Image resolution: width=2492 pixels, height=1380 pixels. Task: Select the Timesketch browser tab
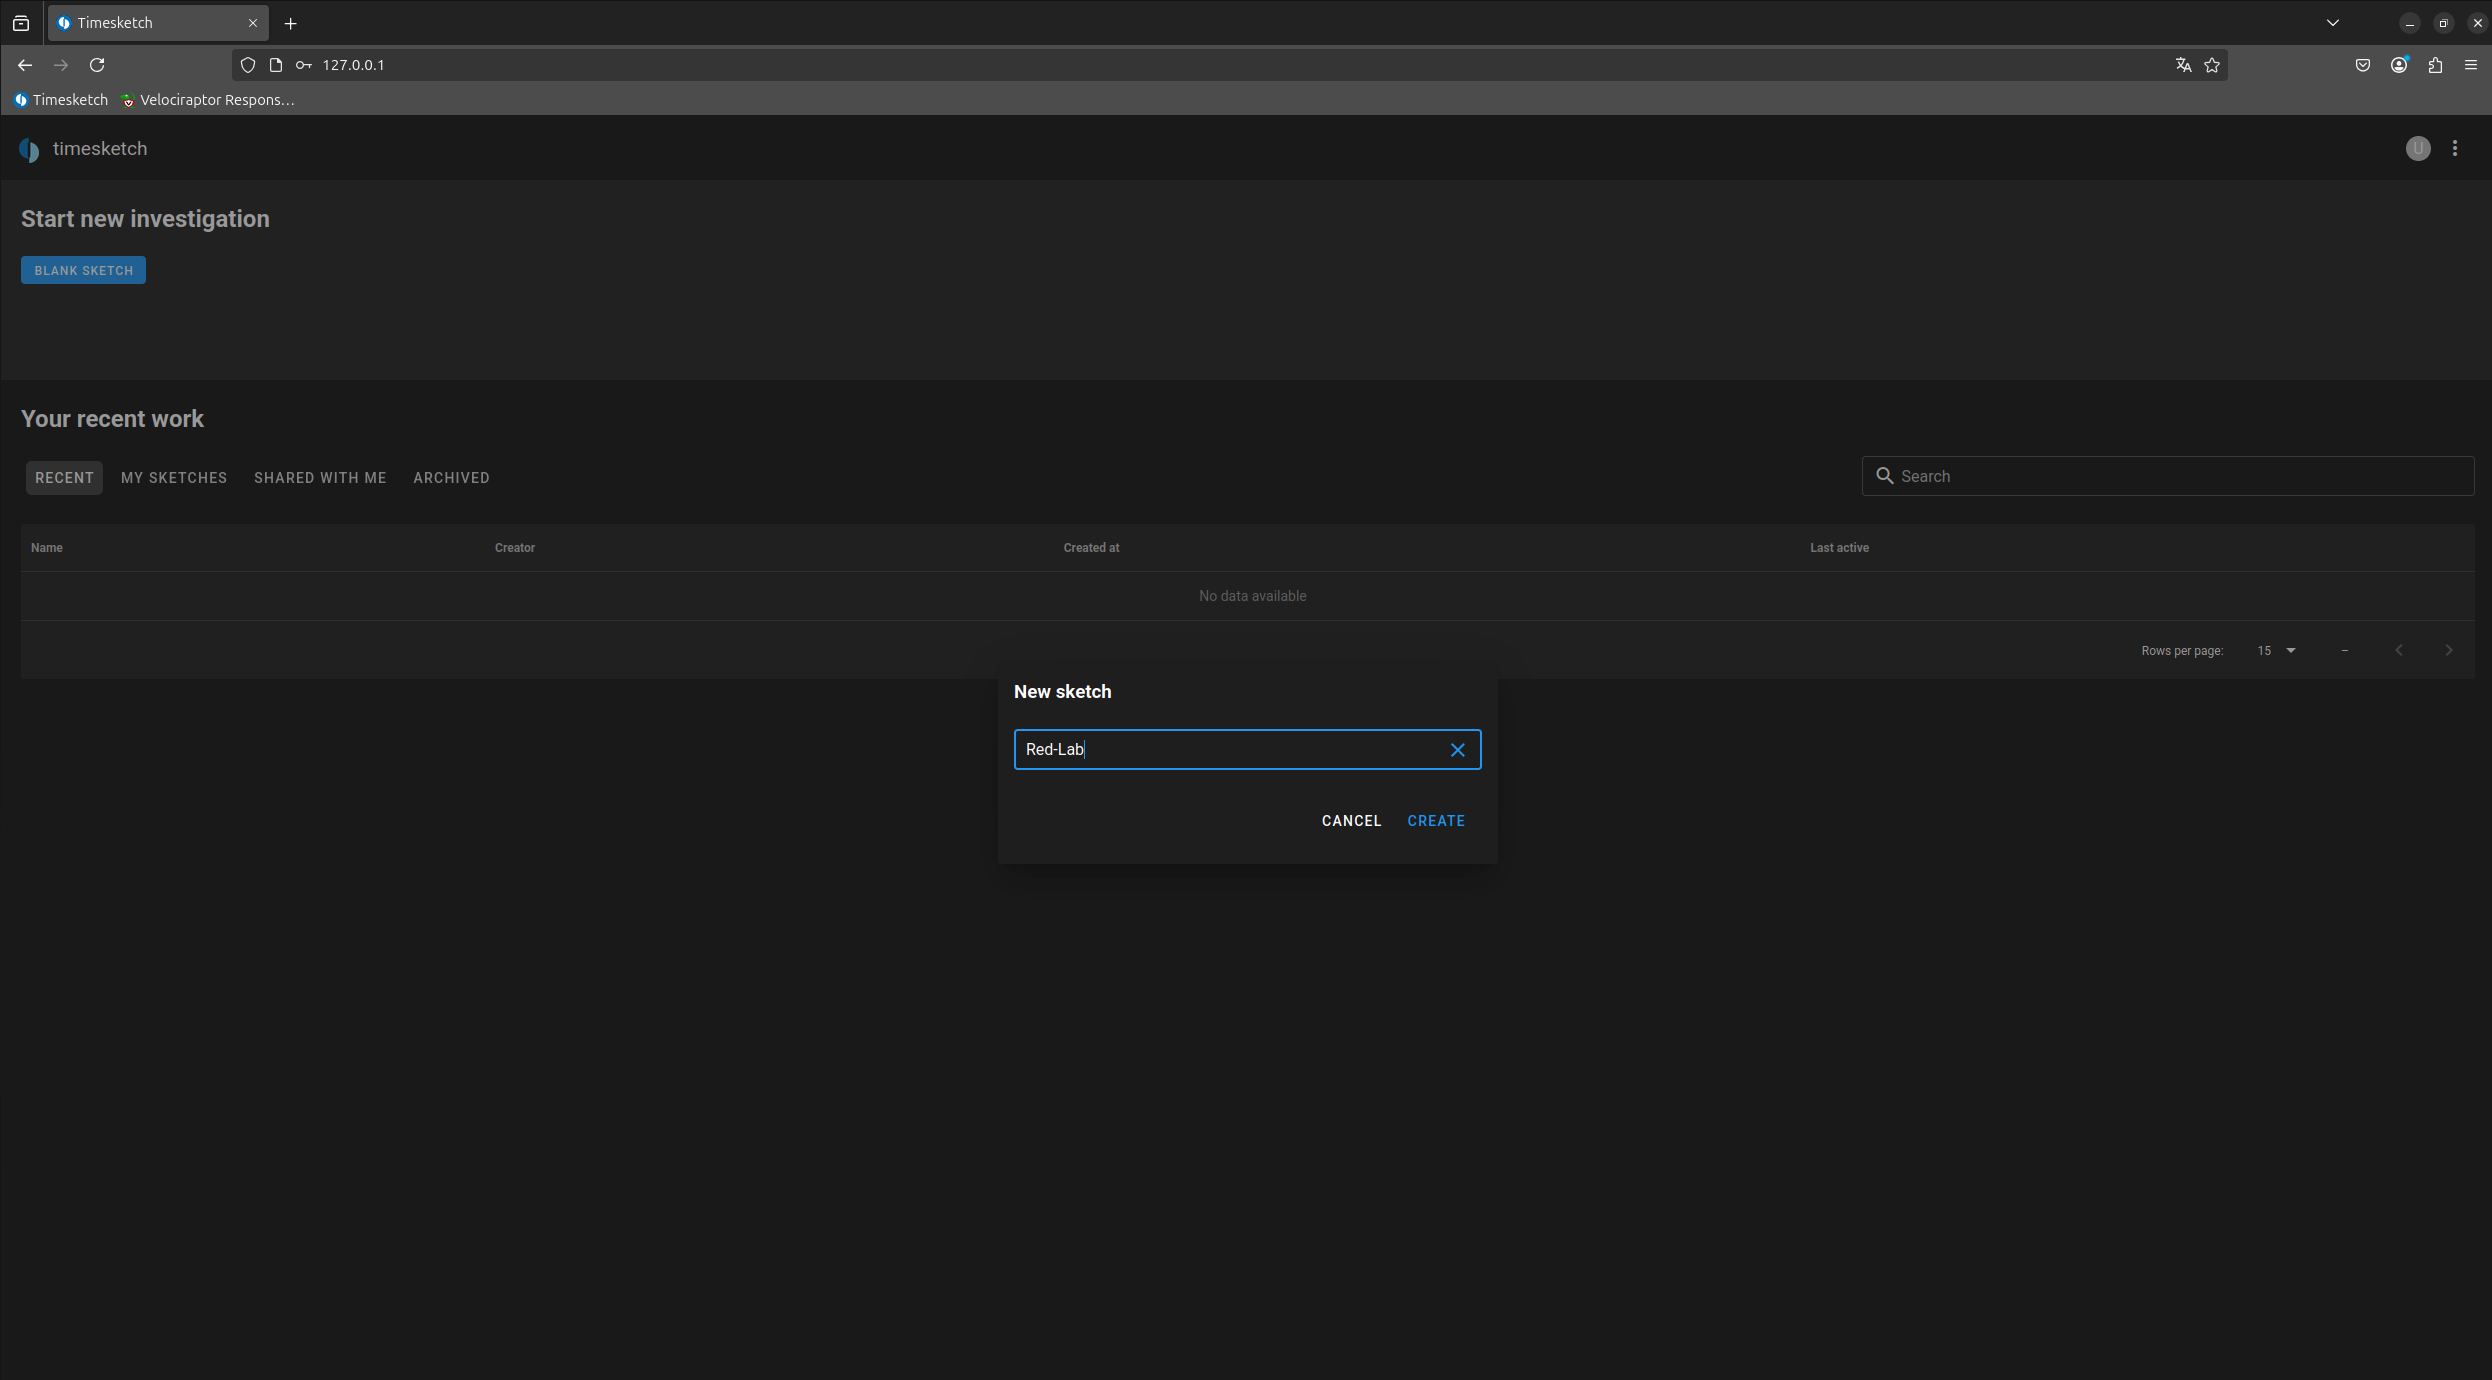click(x=158, y=23)
